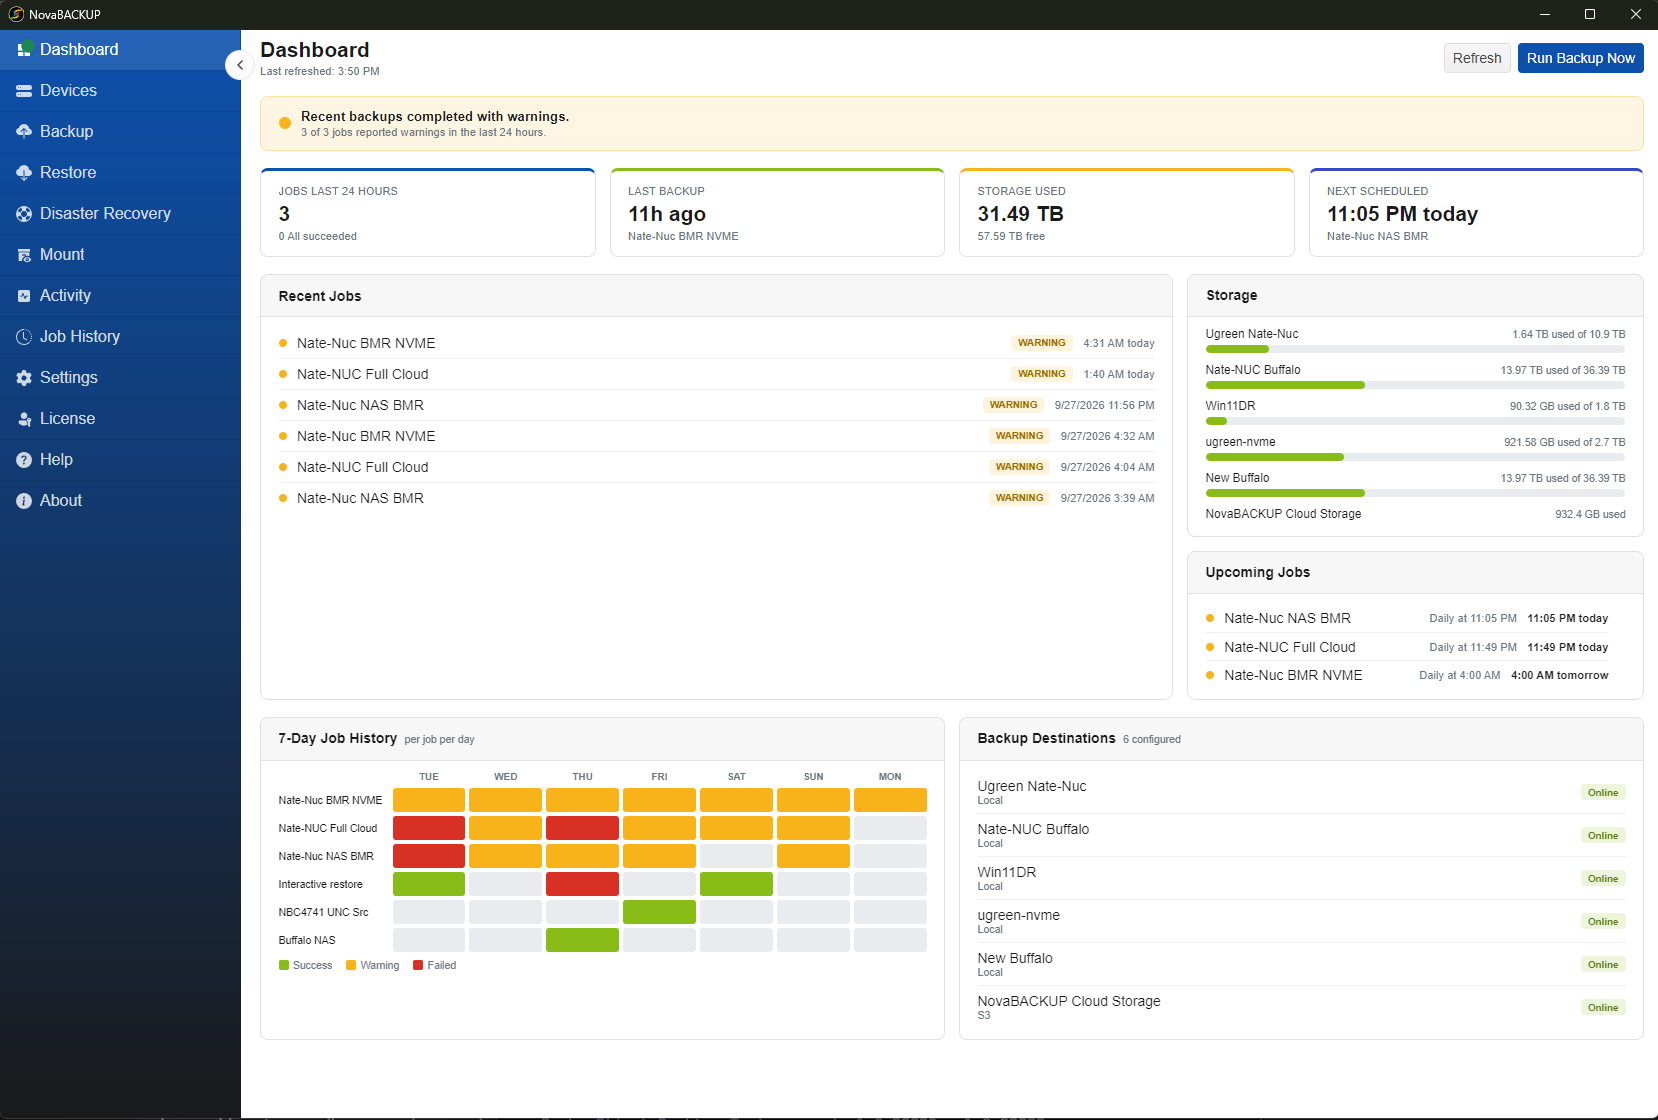1658x1120 pixels.
Task: Click the Backup cloud icon
Action: 24,132
